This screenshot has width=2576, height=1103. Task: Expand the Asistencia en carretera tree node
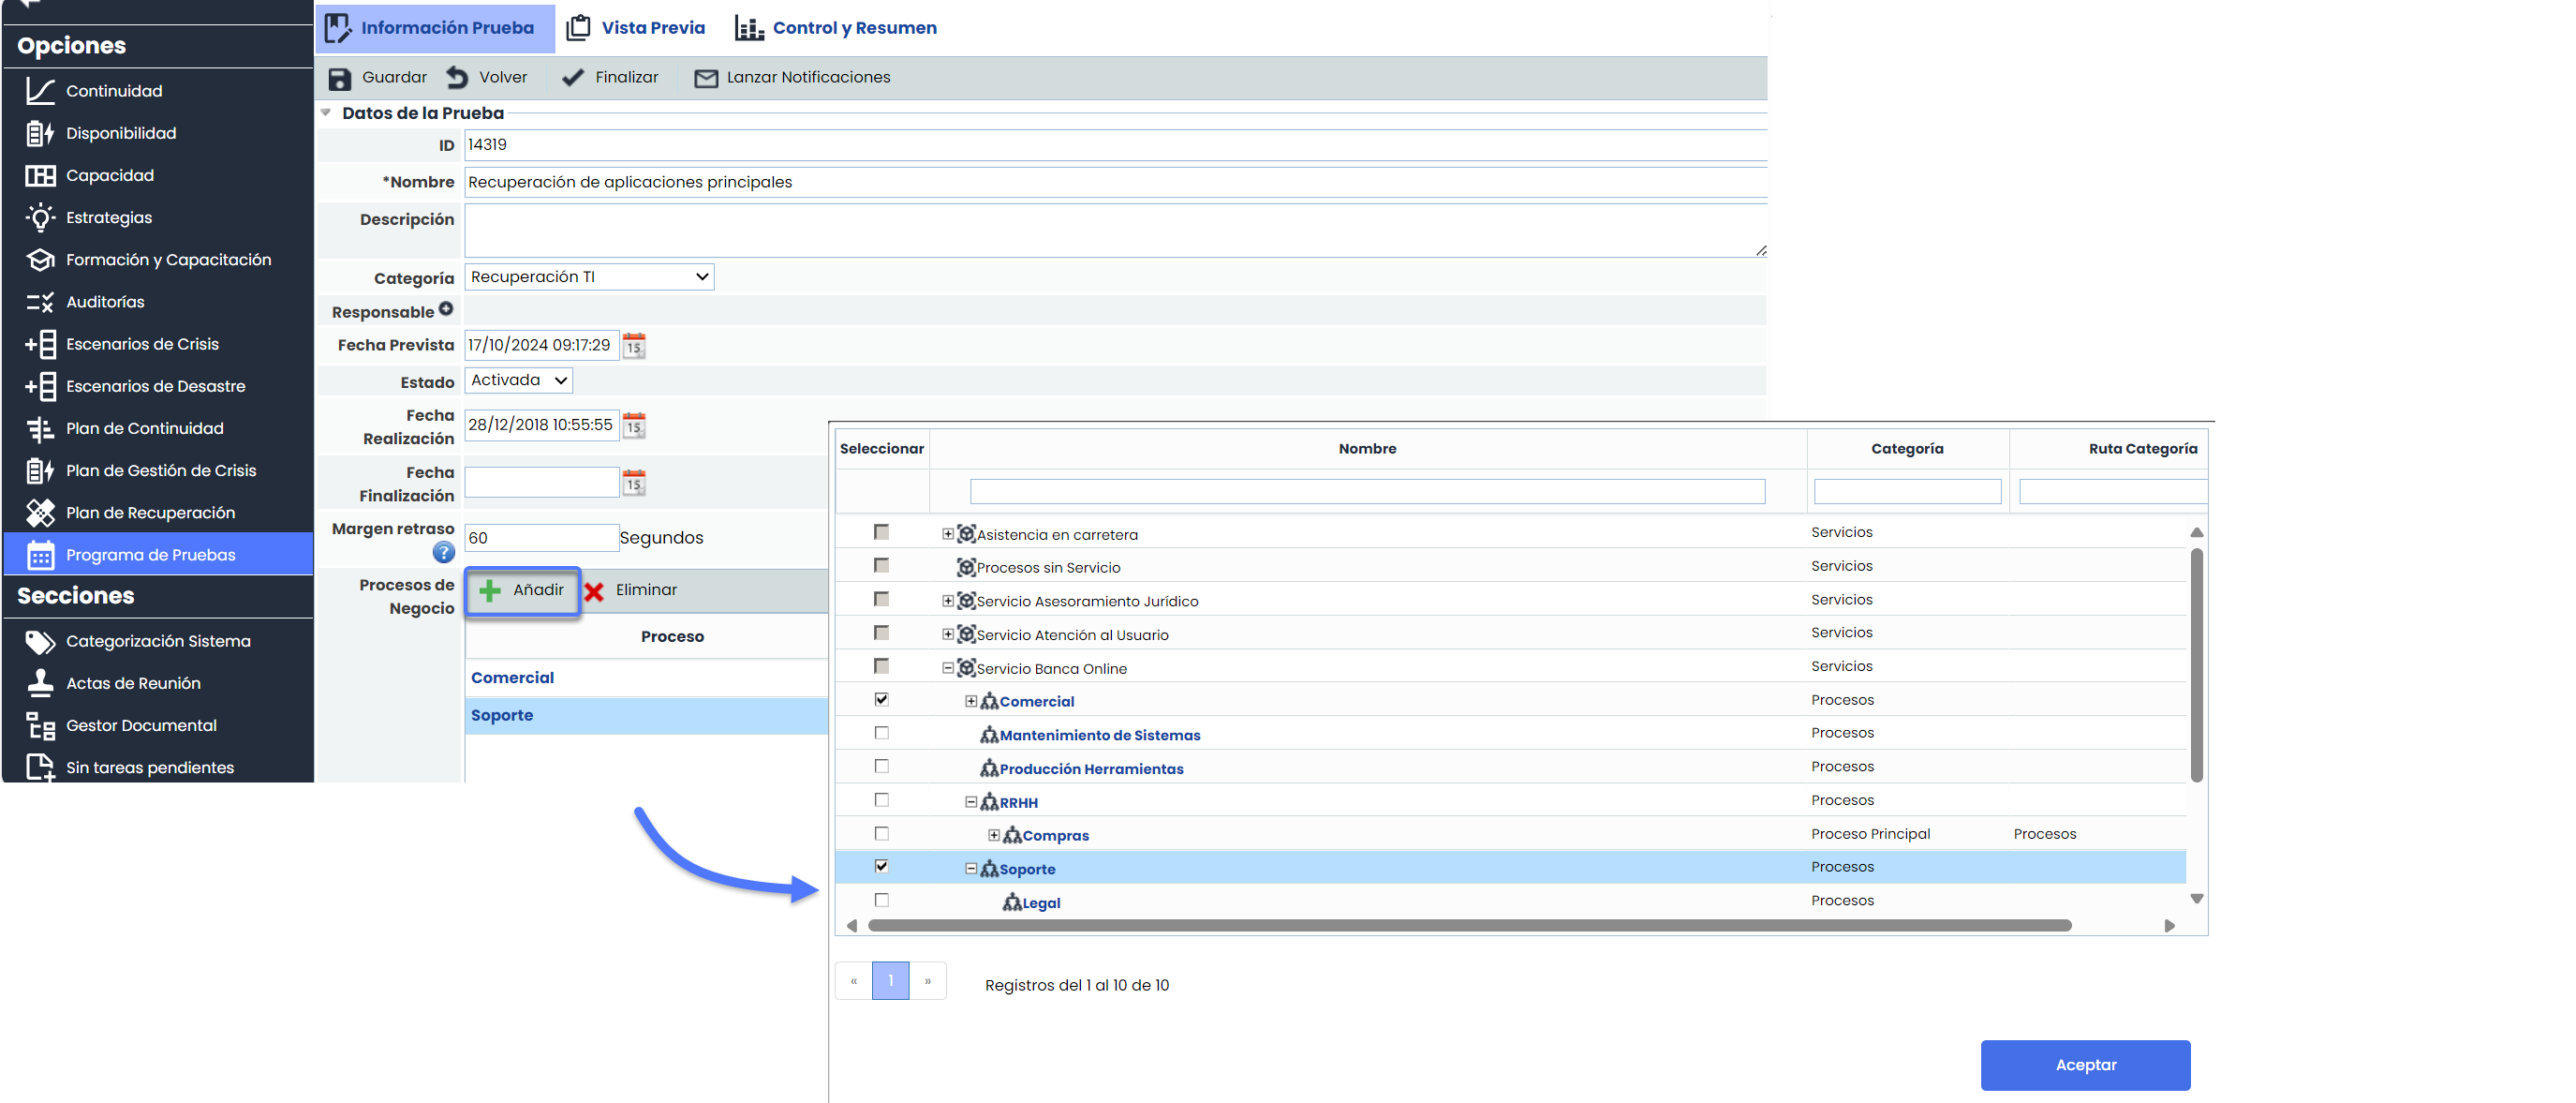point(947,534)
